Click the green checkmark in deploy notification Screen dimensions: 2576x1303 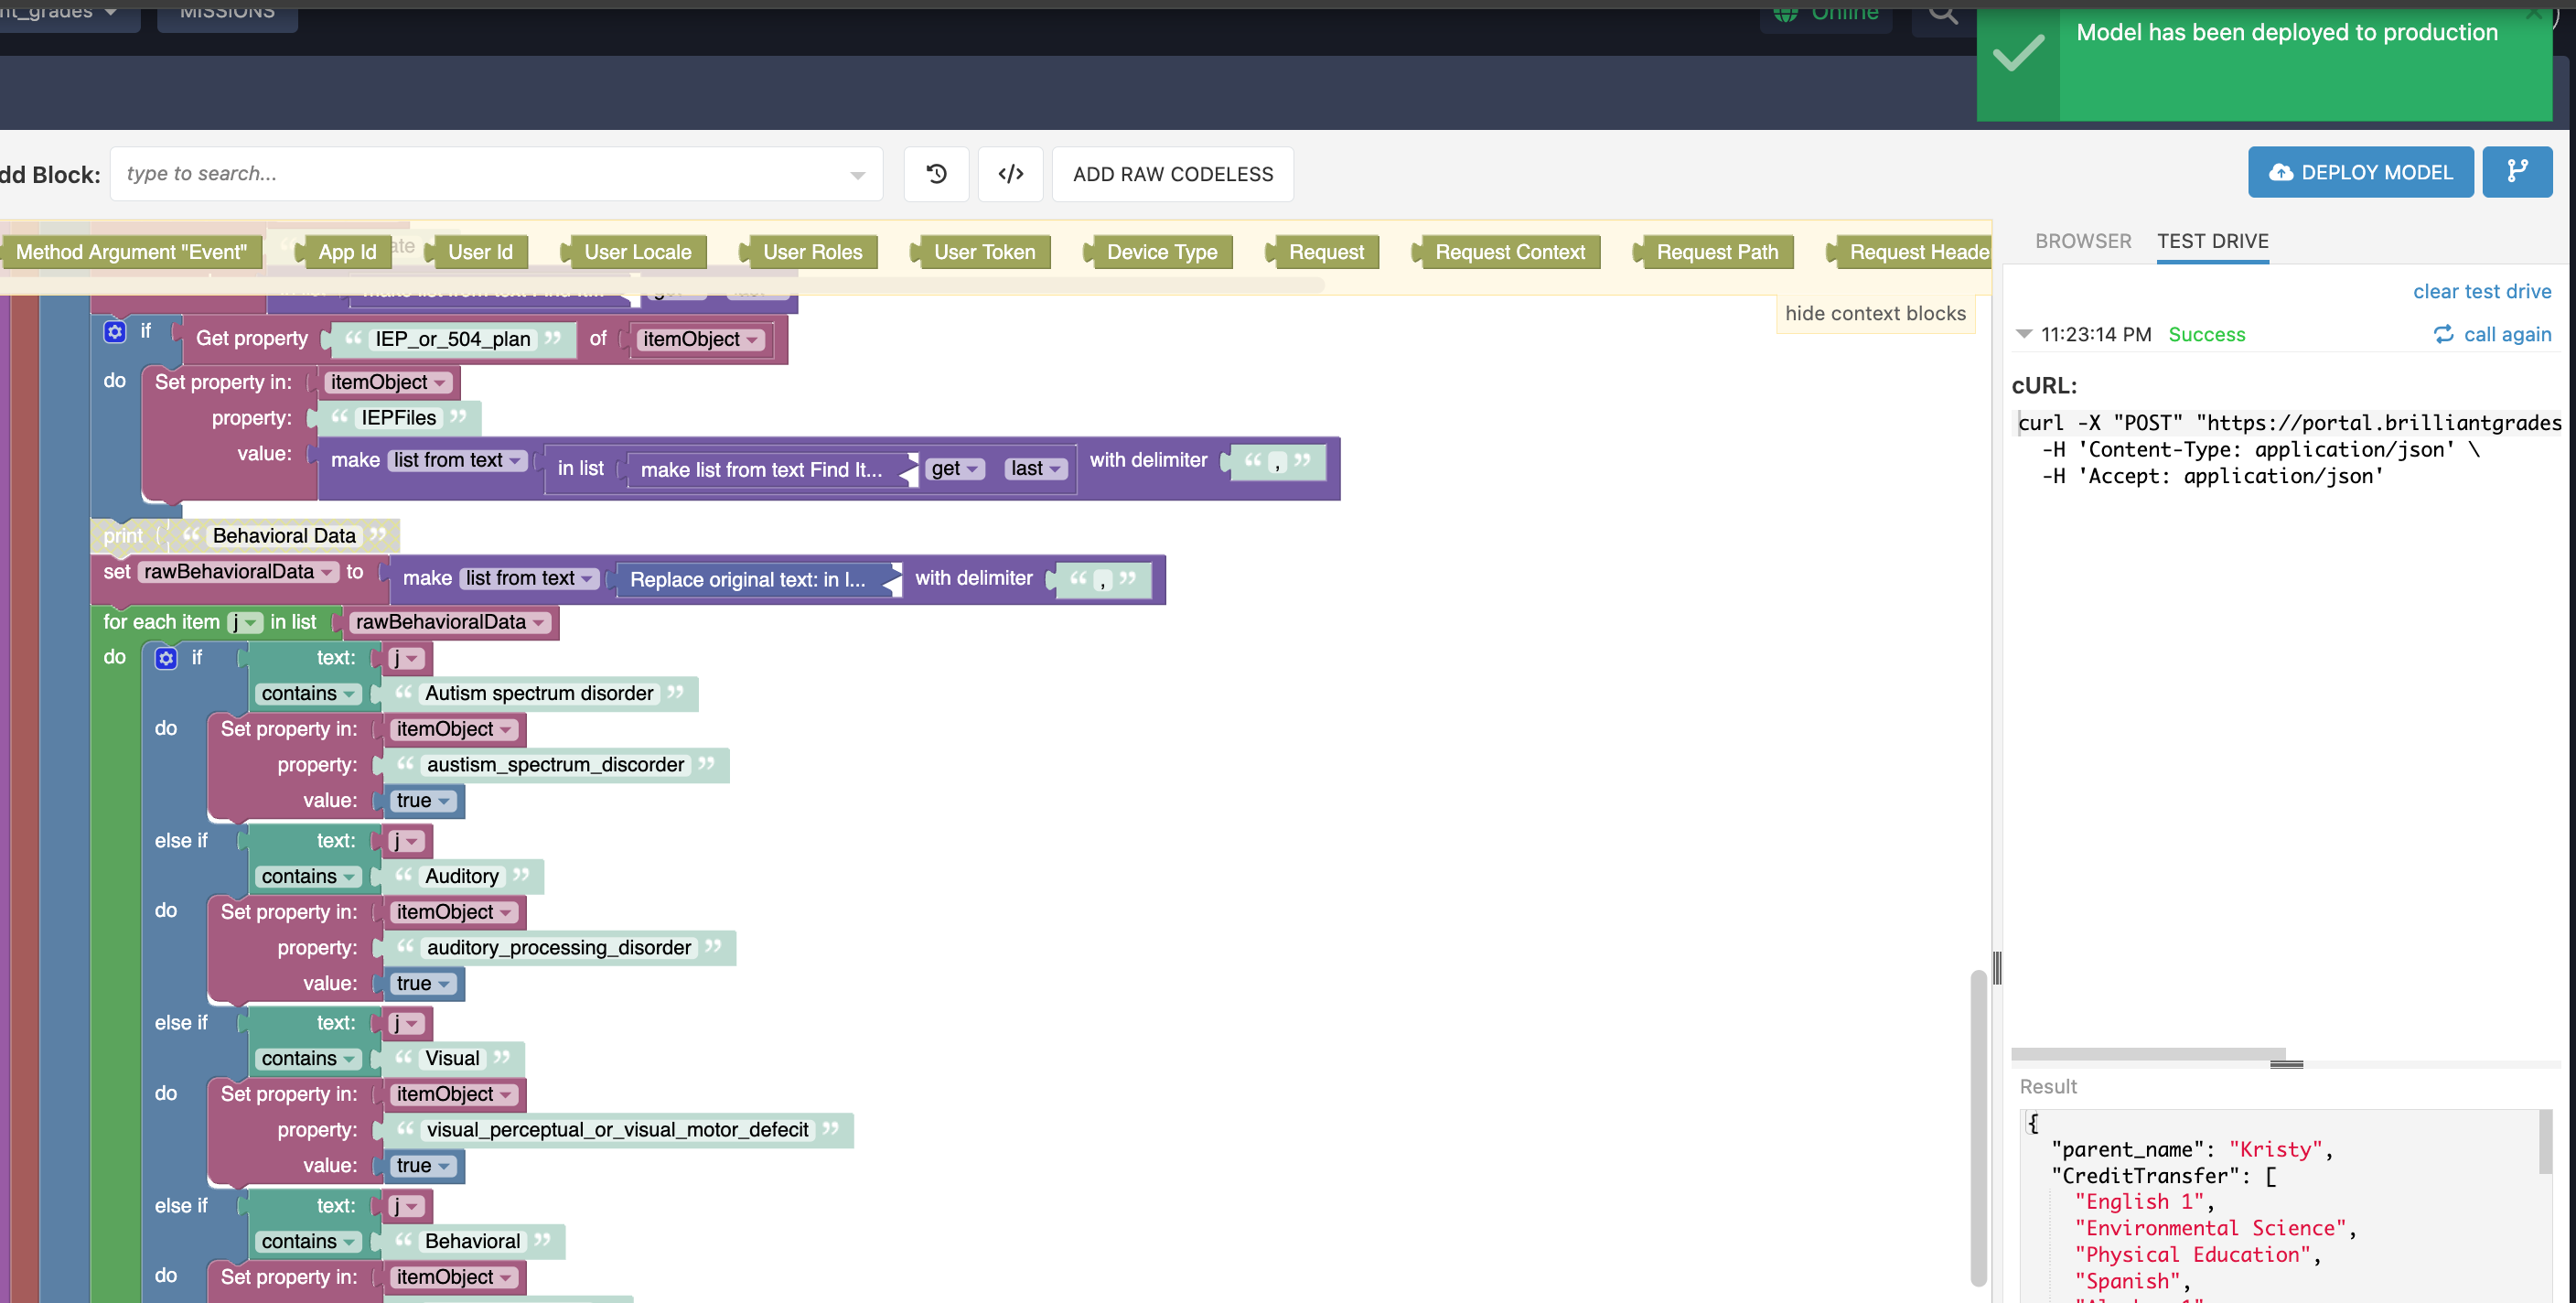click(x=2018, y=53)
